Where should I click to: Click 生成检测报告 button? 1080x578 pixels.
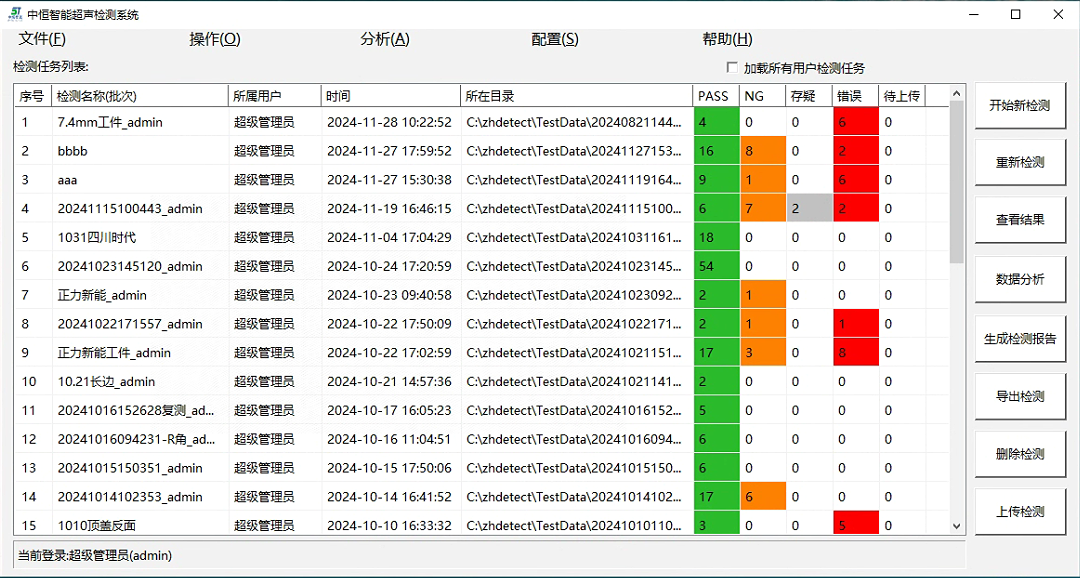pos(1020,338)
